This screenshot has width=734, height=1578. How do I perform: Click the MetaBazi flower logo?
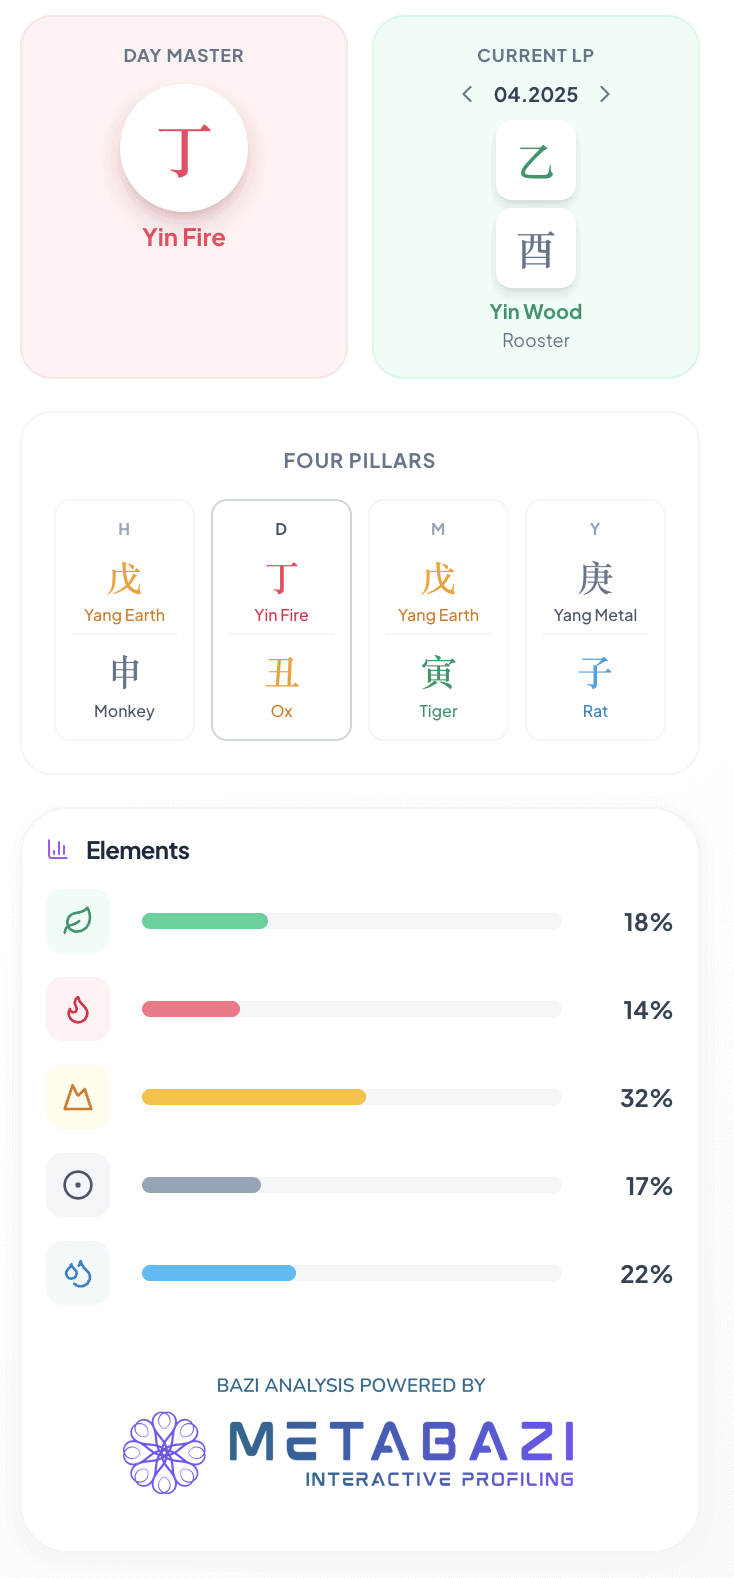coord(164,1452)
